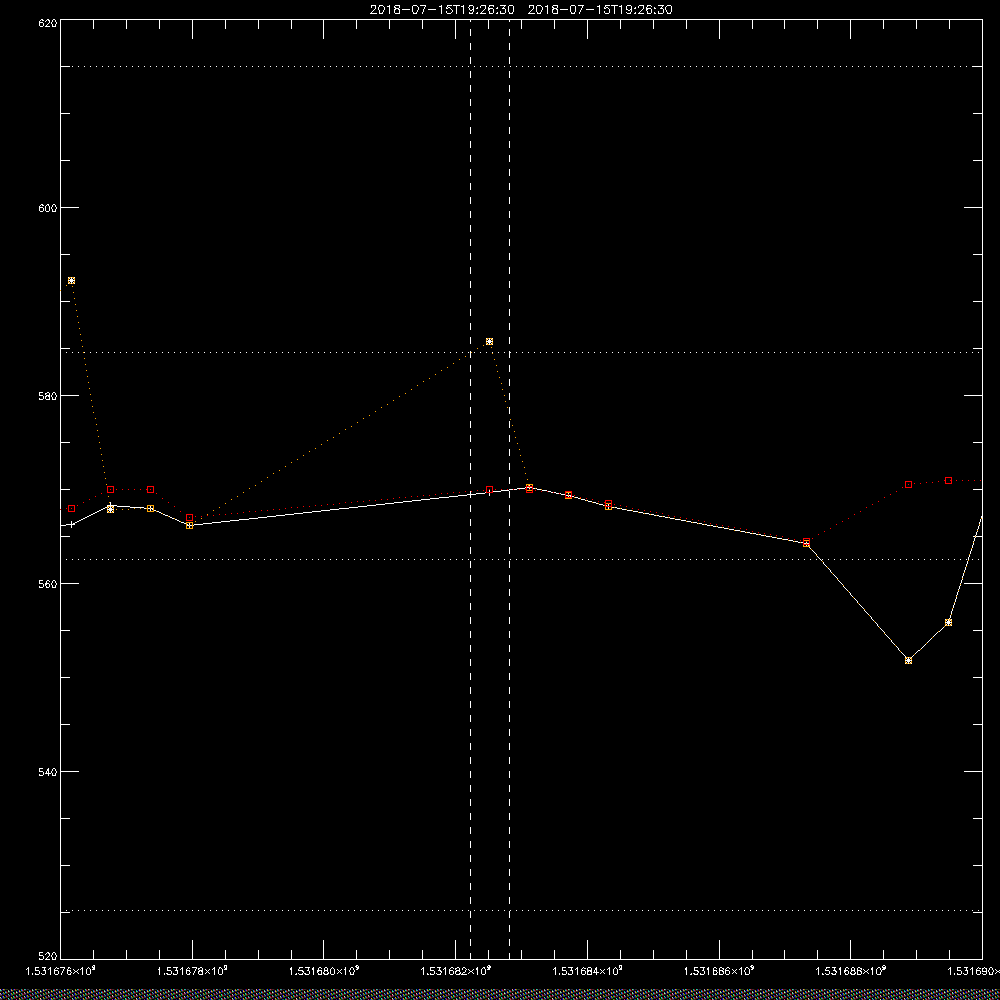This screenshot has width=1000, height=1000.
Task: Click the 1.531680×10⁹ x-axis label
Action: tap(324, 971)
